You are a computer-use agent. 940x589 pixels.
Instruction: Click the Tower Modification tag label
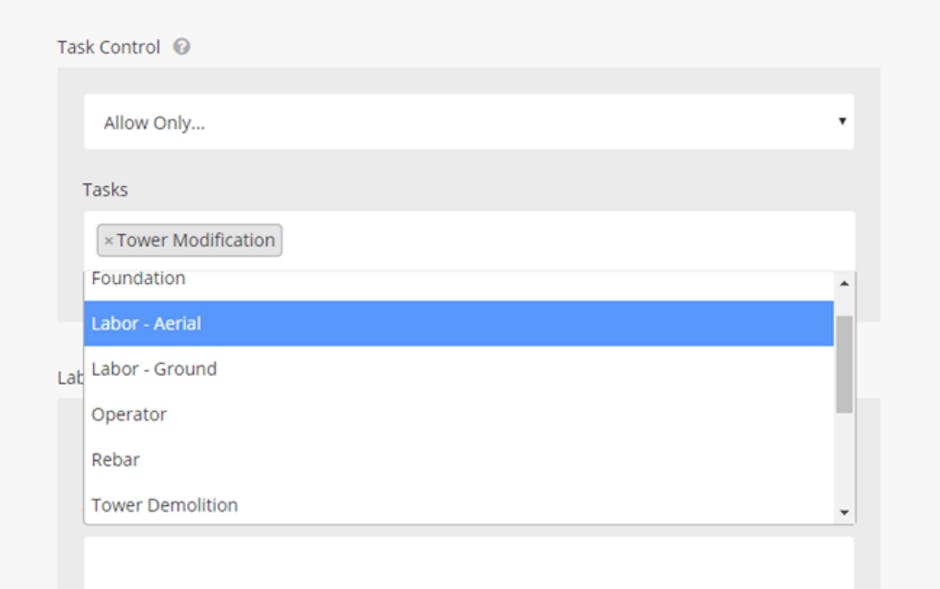[195, 241]
